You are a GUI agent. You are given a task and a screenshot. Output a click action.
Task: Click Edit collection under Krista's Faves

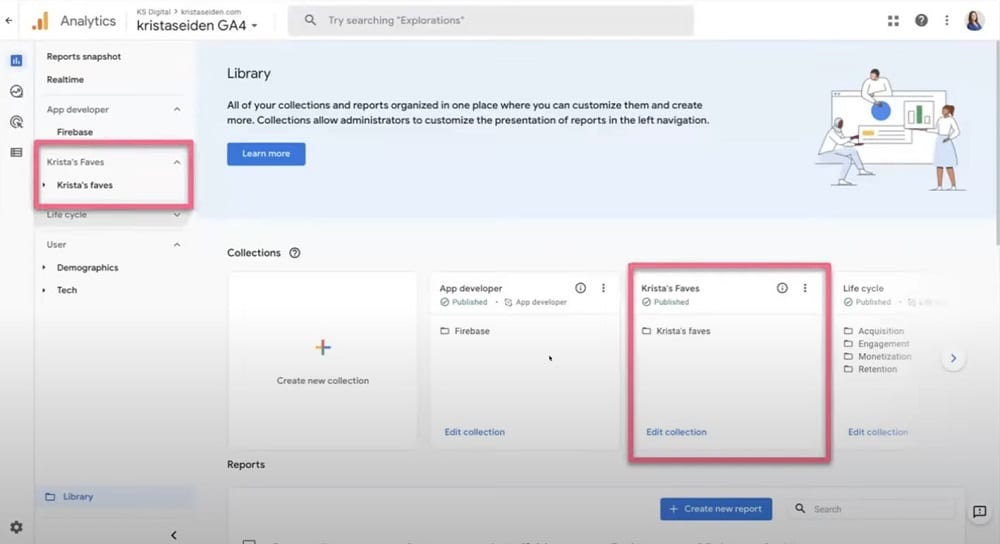click(676, 432)
